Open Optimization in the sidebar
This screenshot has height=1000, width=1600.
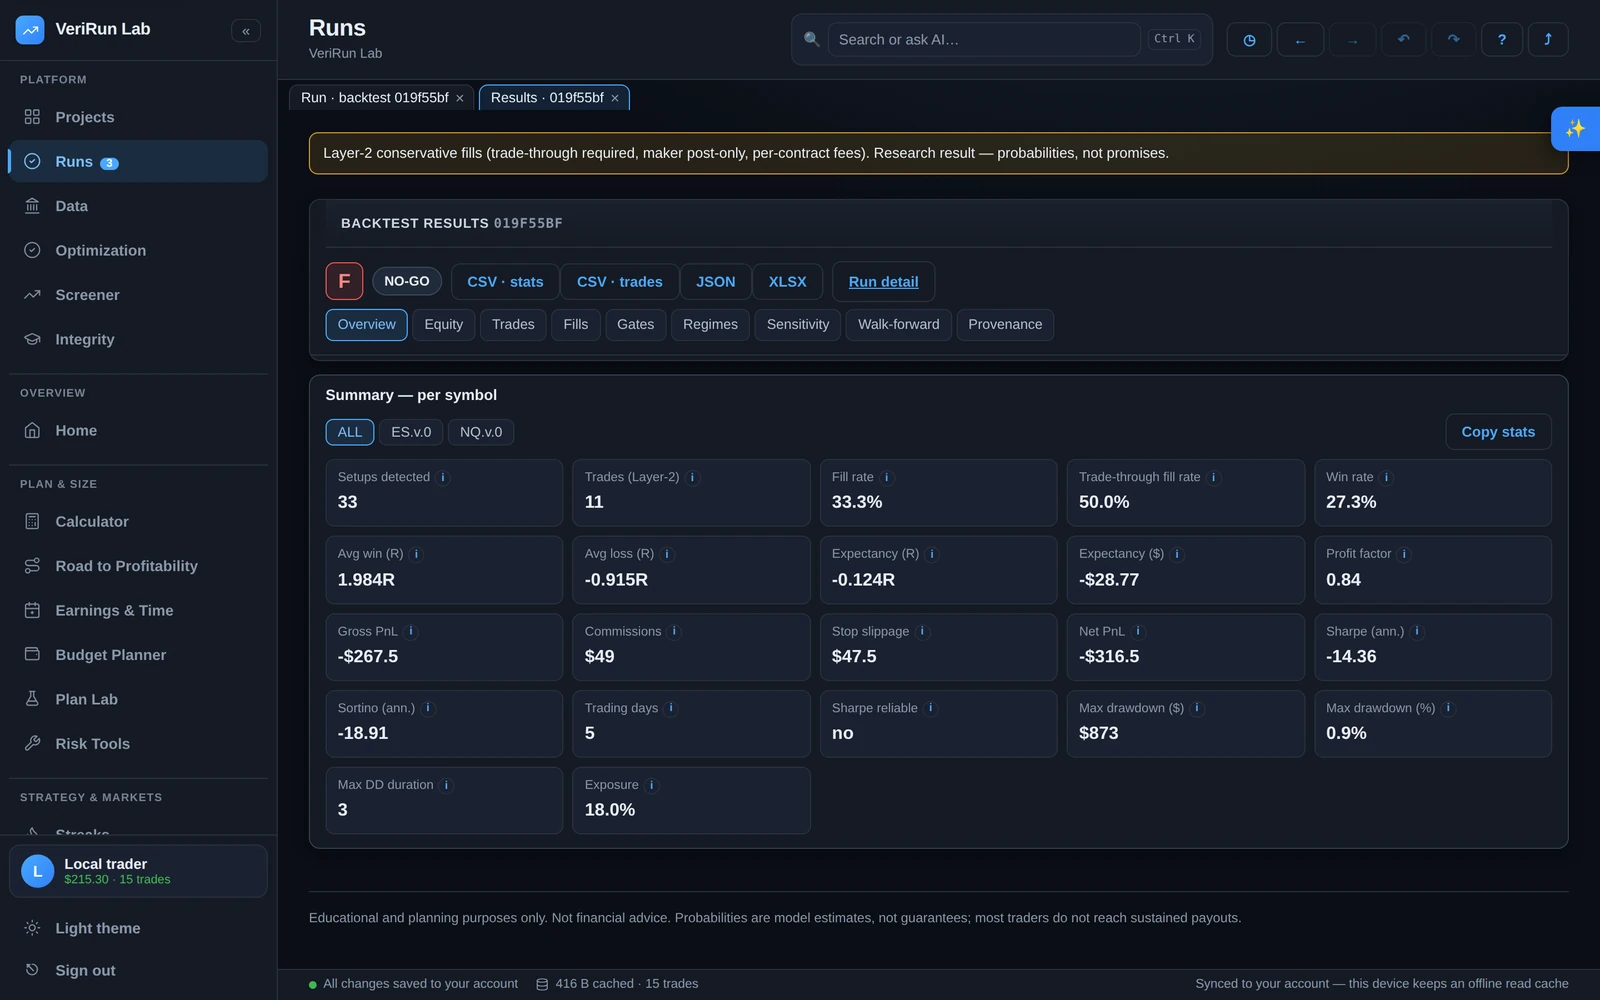click(138, 251)
